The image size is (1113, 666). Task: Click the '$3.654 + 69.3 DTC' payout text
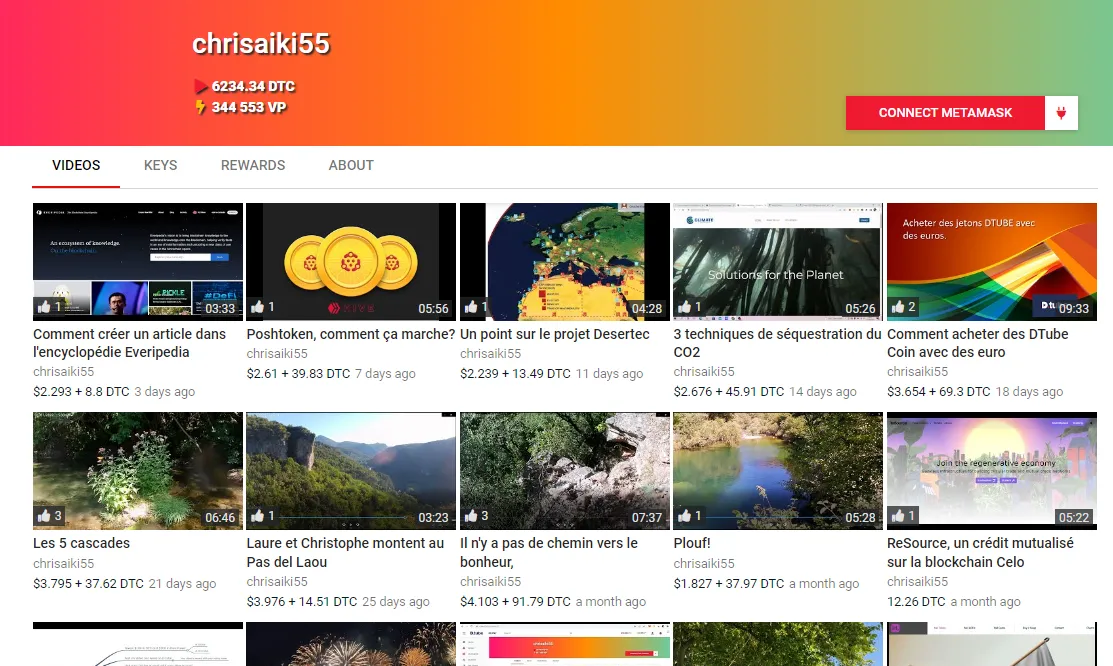point(938,391)
